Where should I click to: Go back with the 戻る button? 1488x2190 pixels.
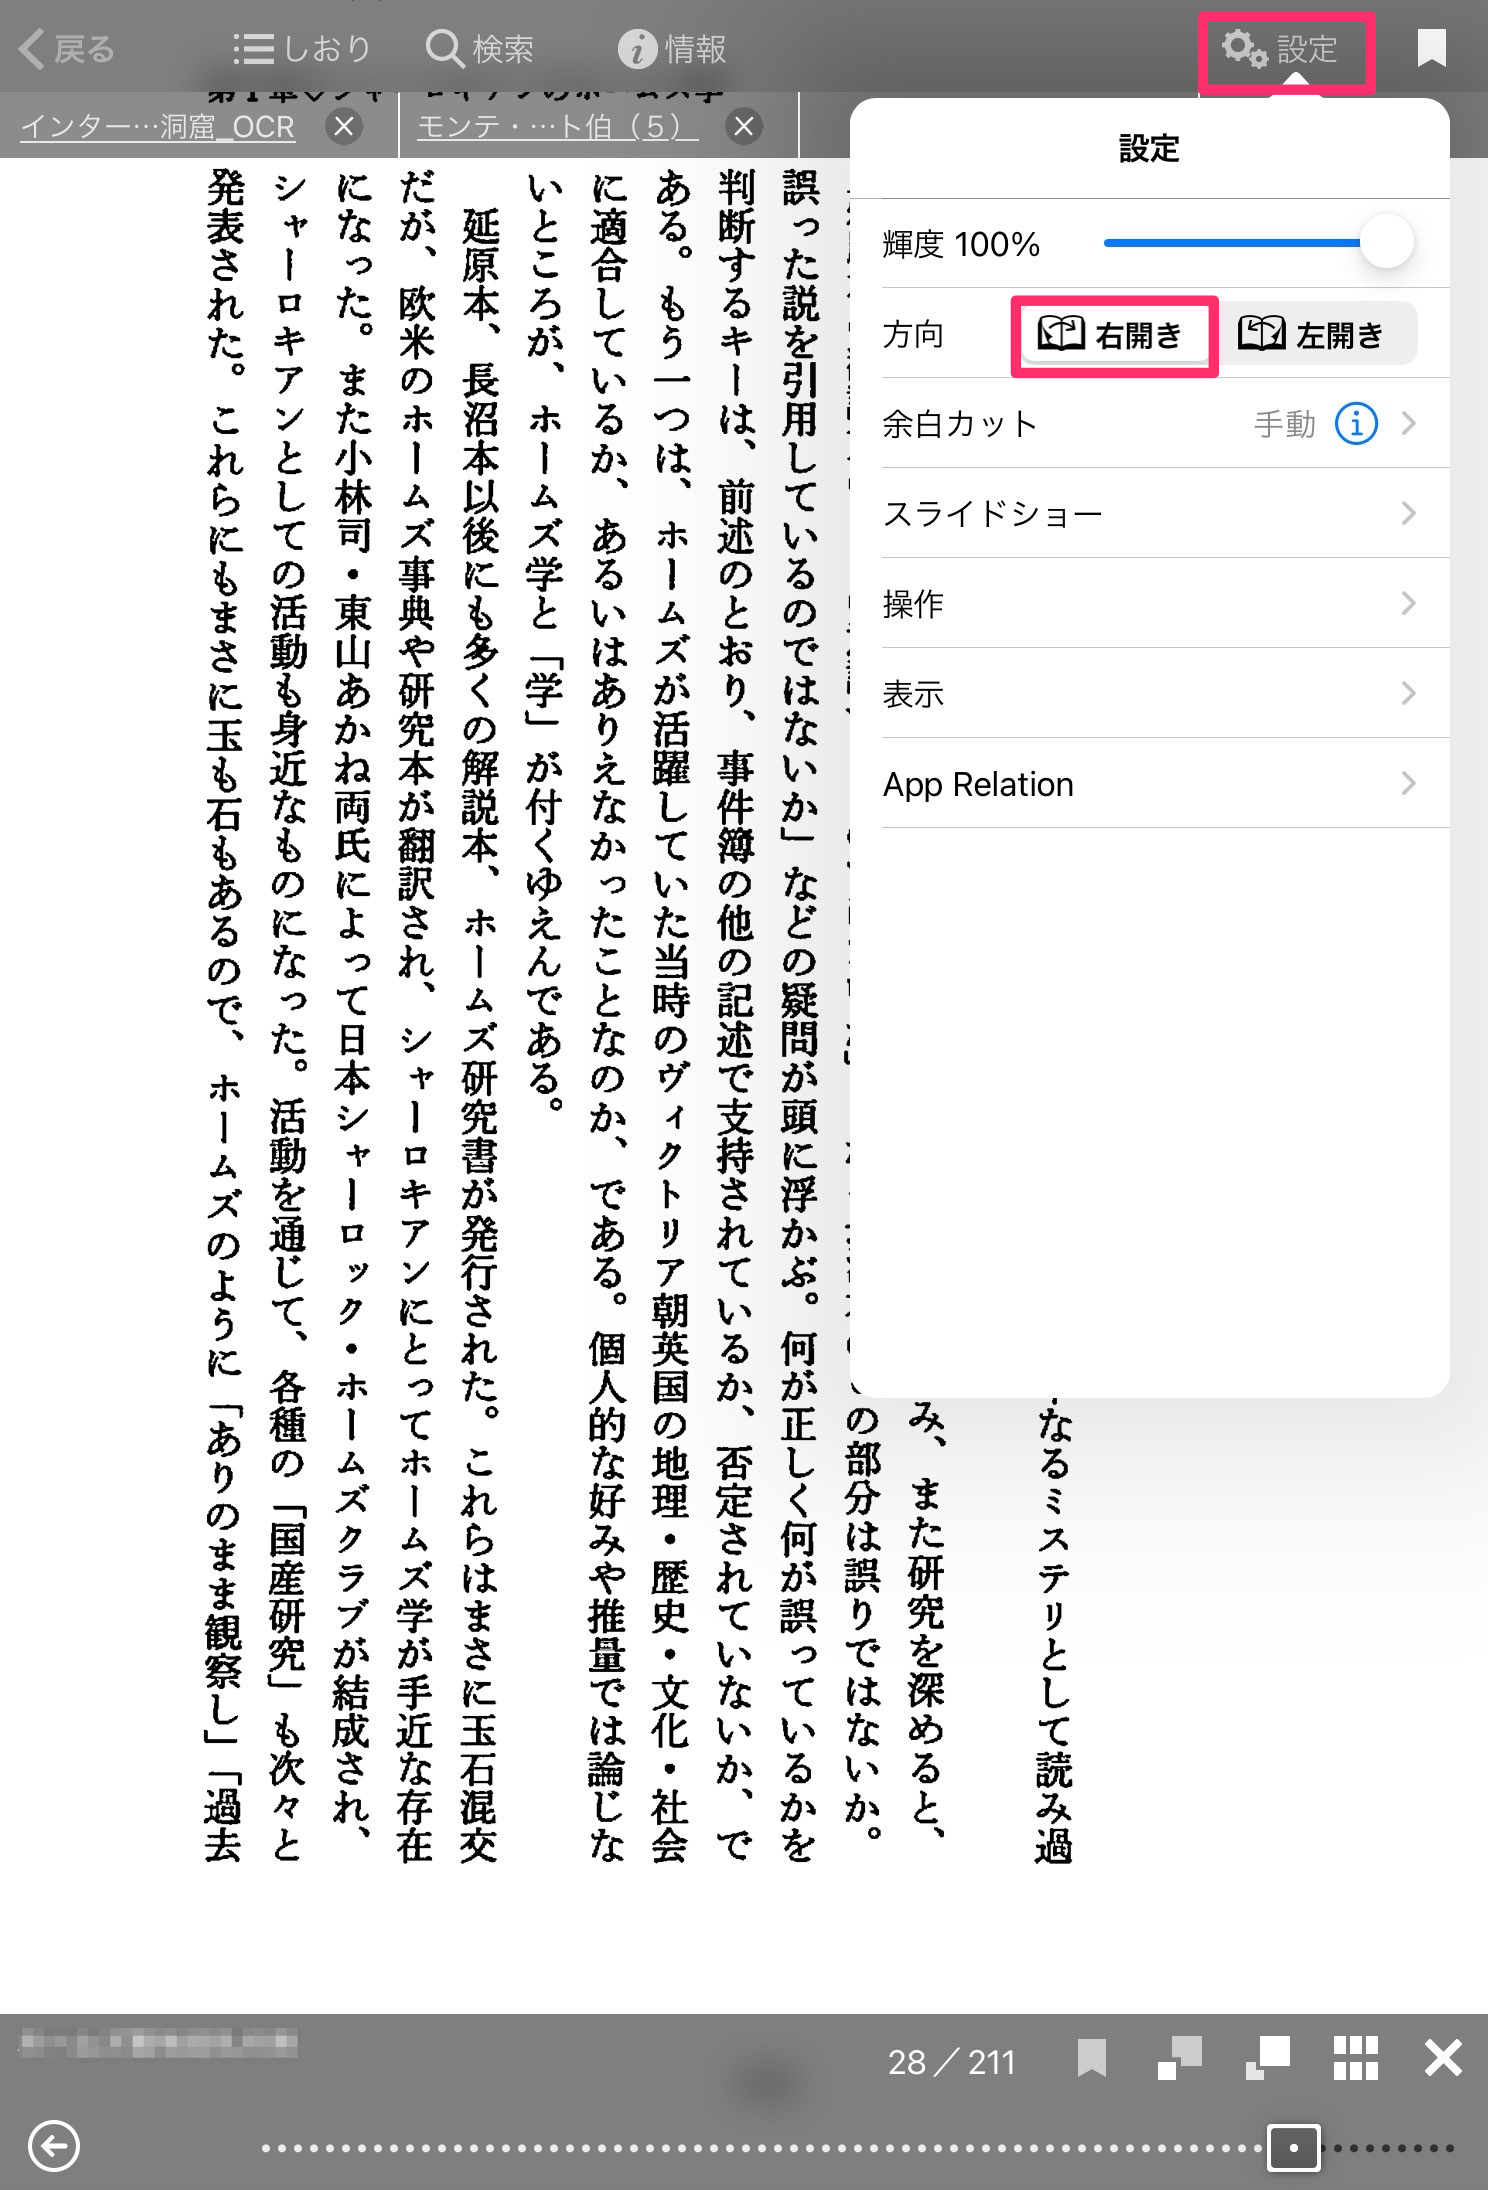click(x=68, y=49)
